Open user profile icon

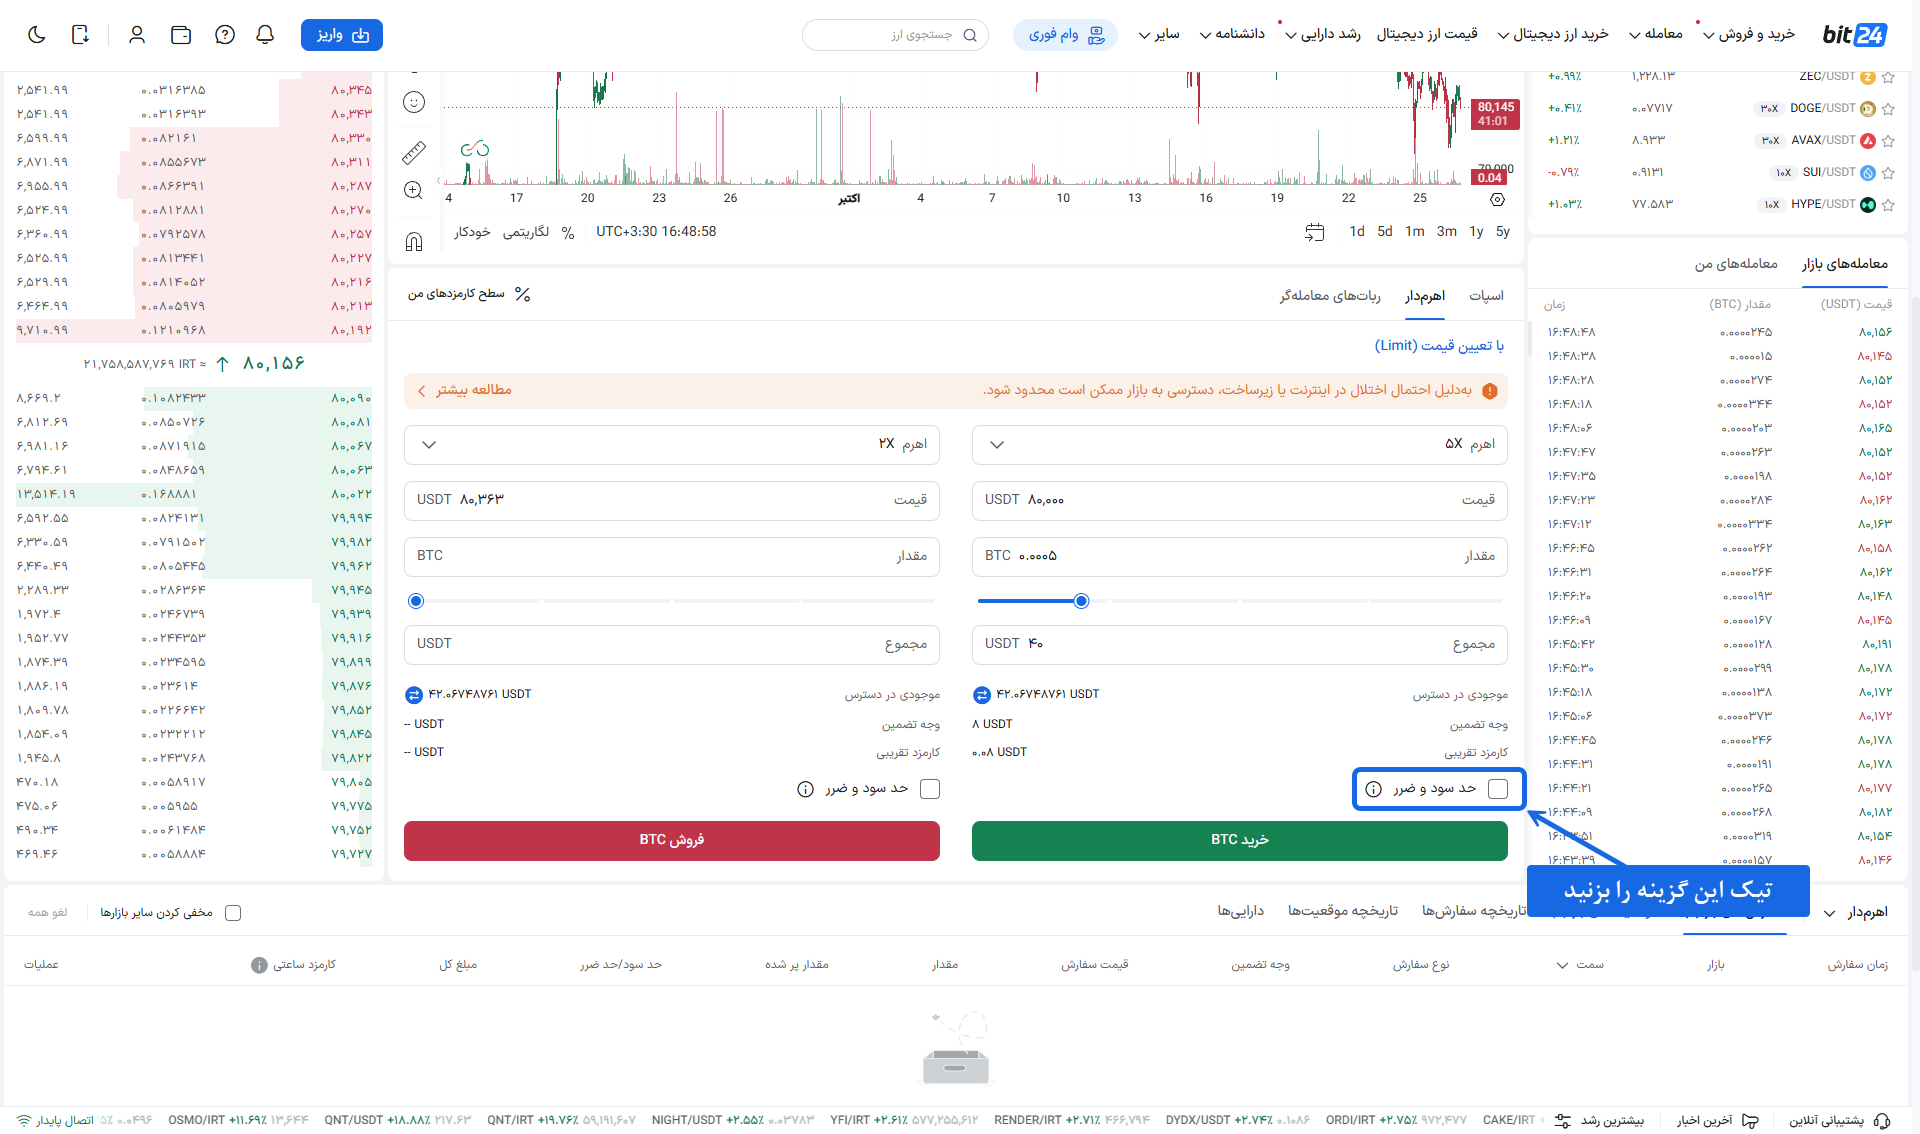click(137, 35)
